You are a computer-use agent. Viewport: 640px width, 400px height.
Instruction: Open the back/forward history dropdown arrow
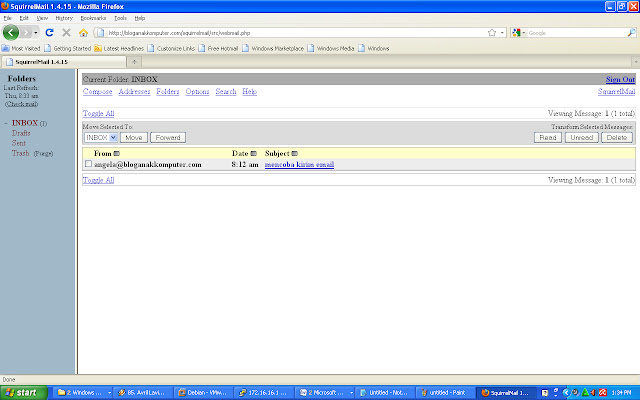[36, 33]
